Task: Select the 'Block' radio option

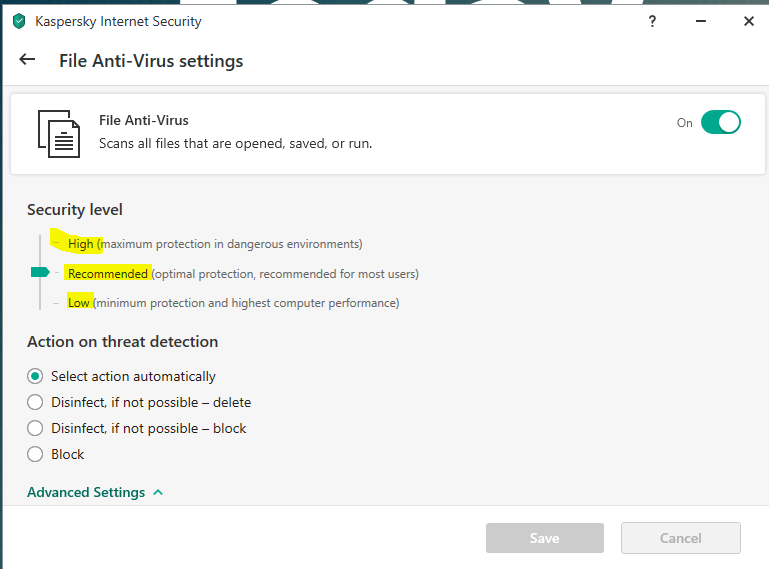Action: tap(35, 454)
